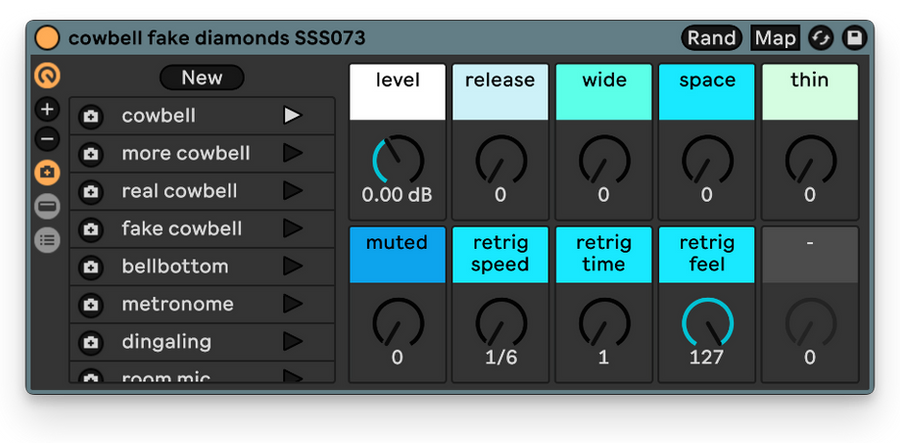Click the space macro knob
Screen dimensions: 900x443
707,161
